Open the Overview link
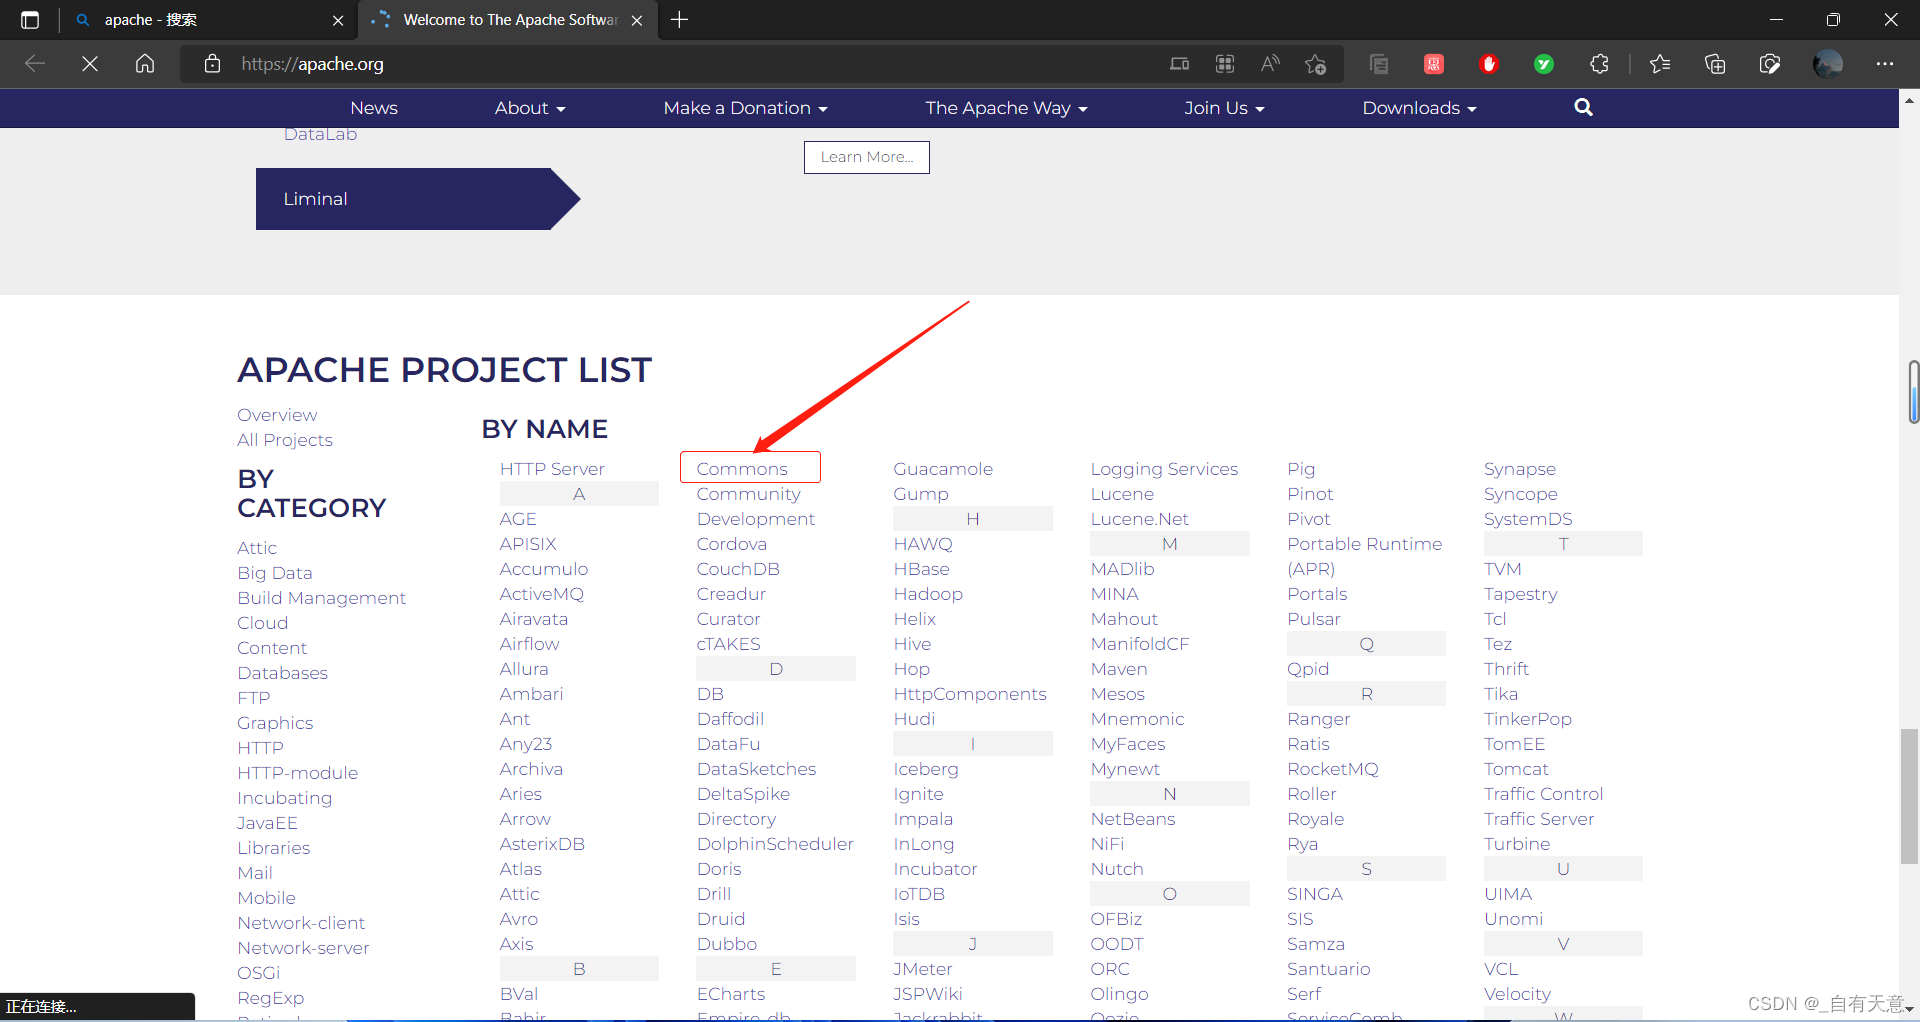This screenshot has height=1022, width=1920. [x=277, y=415]
